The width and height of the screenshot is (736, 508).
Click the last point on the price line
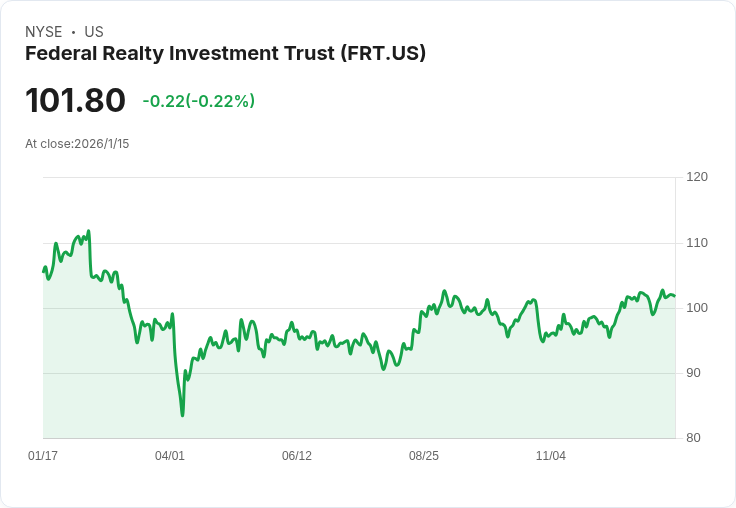(x=675, y=296)
